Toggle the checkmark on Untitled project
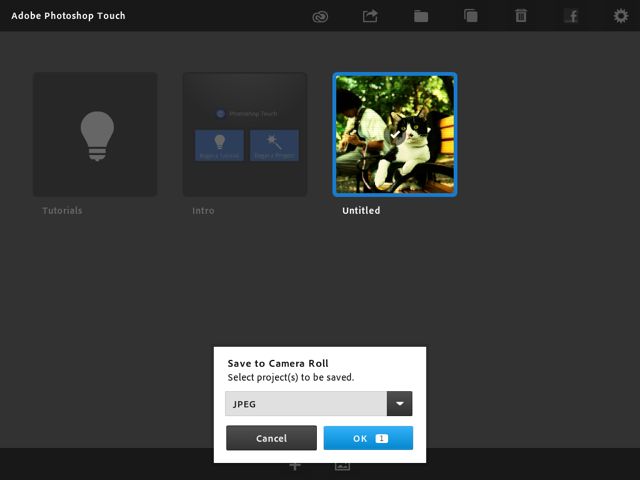 [394, 134]
